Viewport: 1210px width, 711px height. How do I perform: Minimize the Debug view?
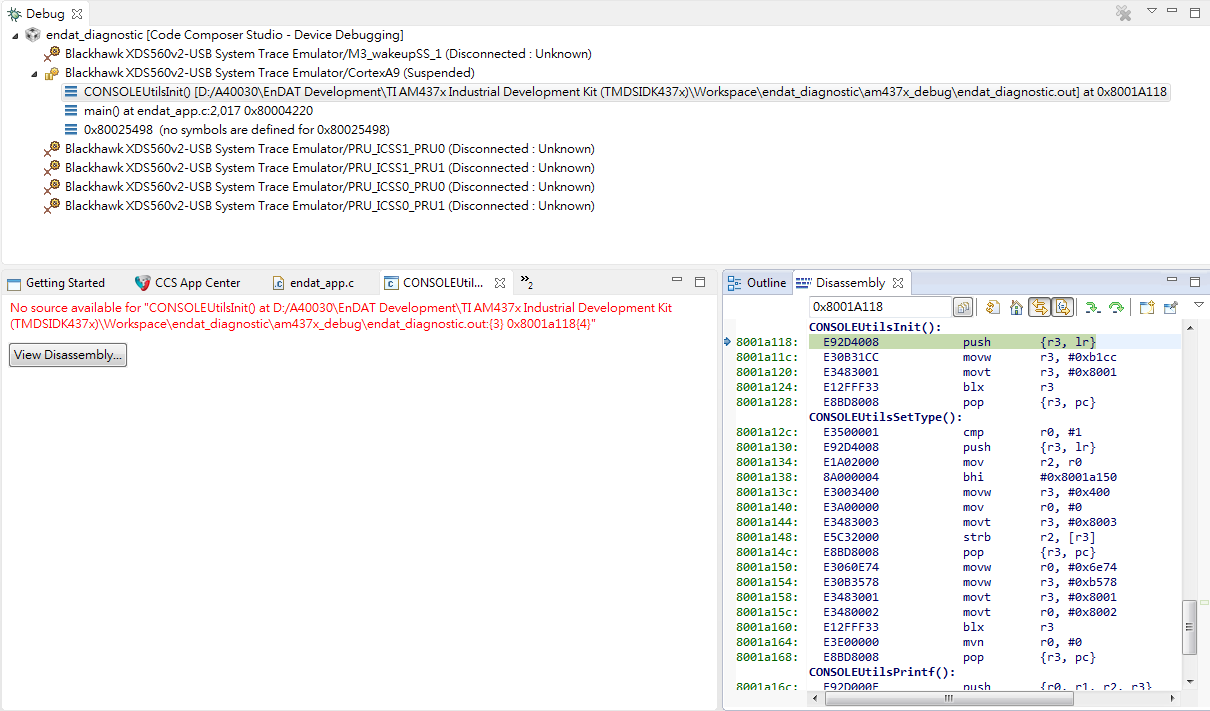[1173, 12]
